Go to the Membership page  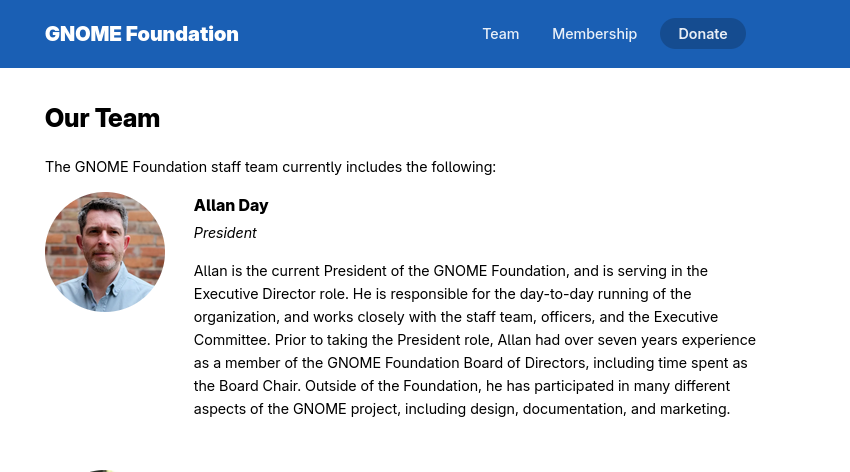(594, 34)
